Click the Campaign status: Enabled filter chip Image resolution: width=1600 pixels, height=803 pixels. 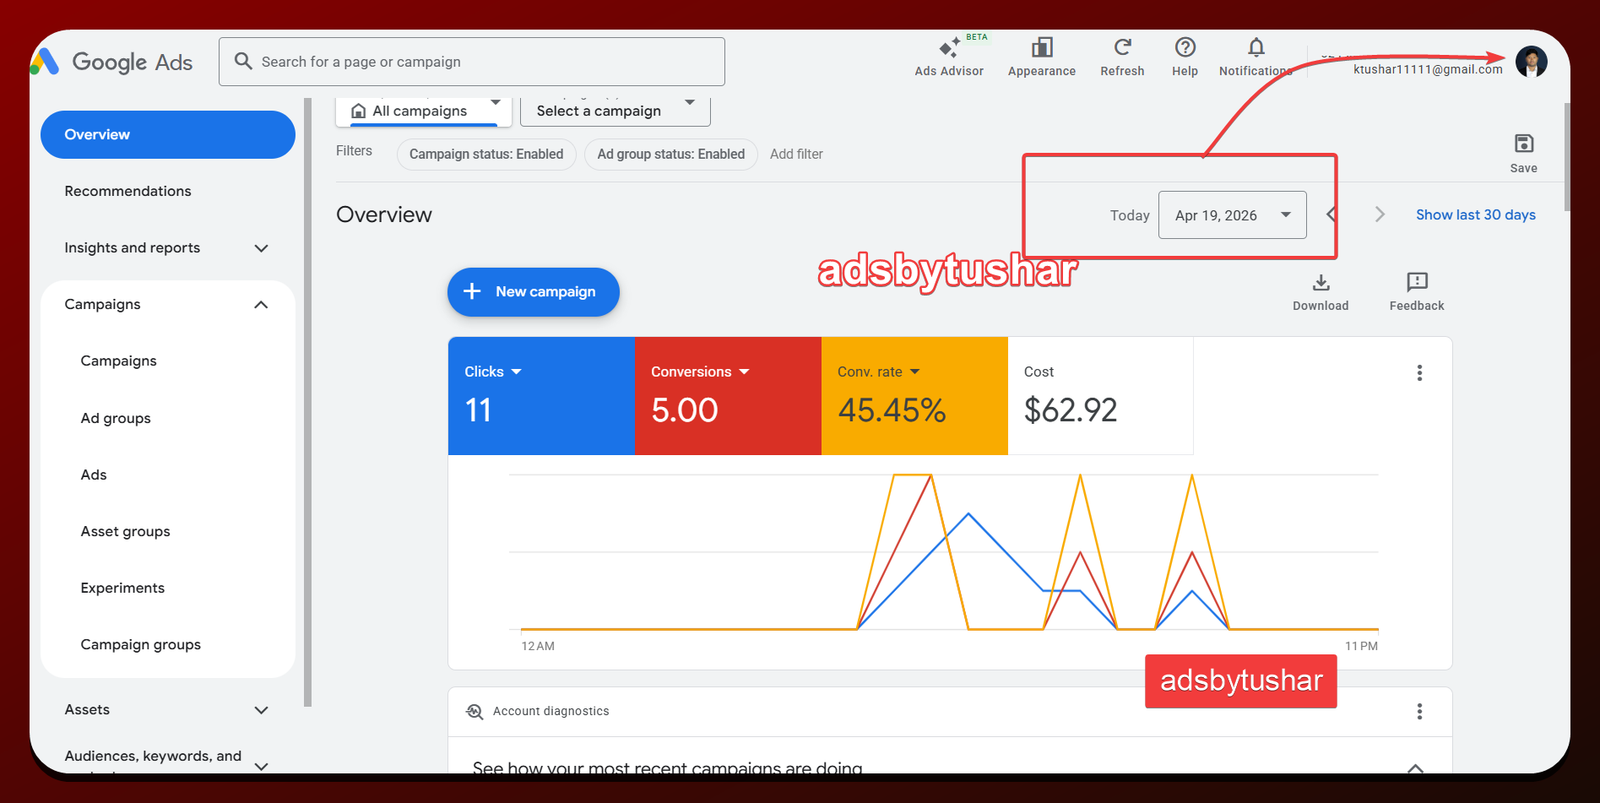pos(486,154)
